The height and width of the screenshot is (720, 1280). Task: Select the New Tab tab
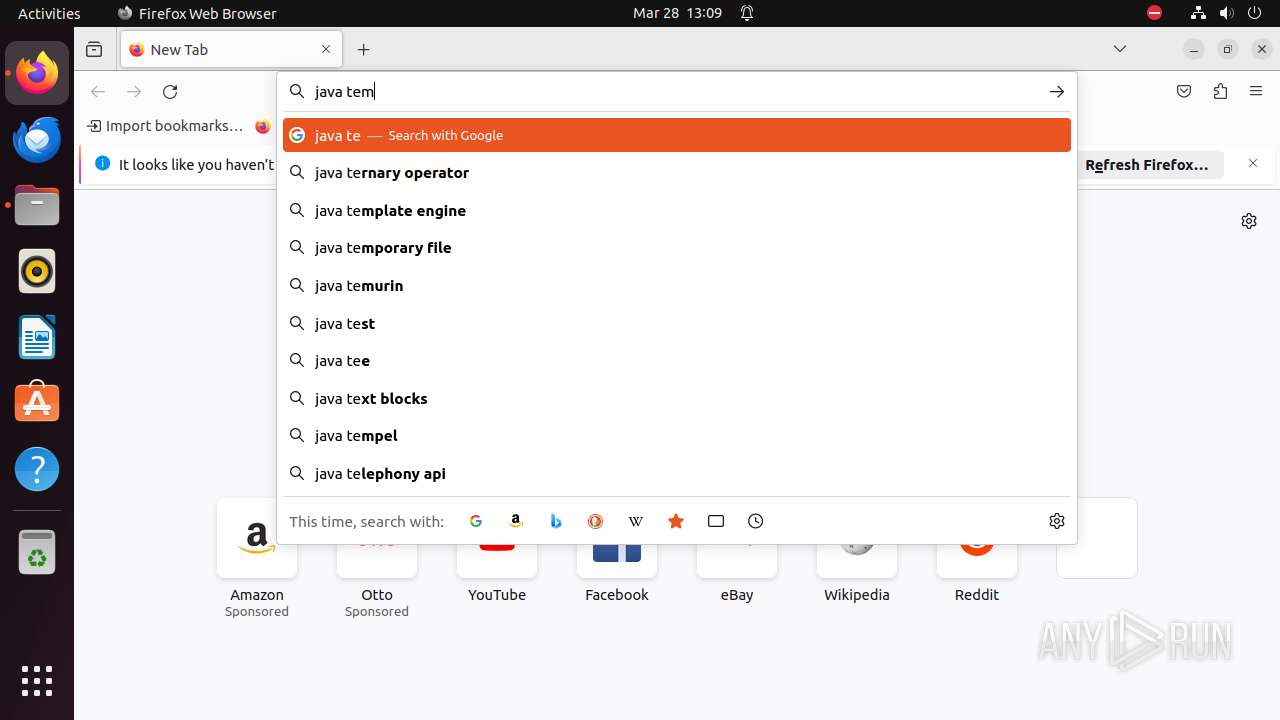231,49
